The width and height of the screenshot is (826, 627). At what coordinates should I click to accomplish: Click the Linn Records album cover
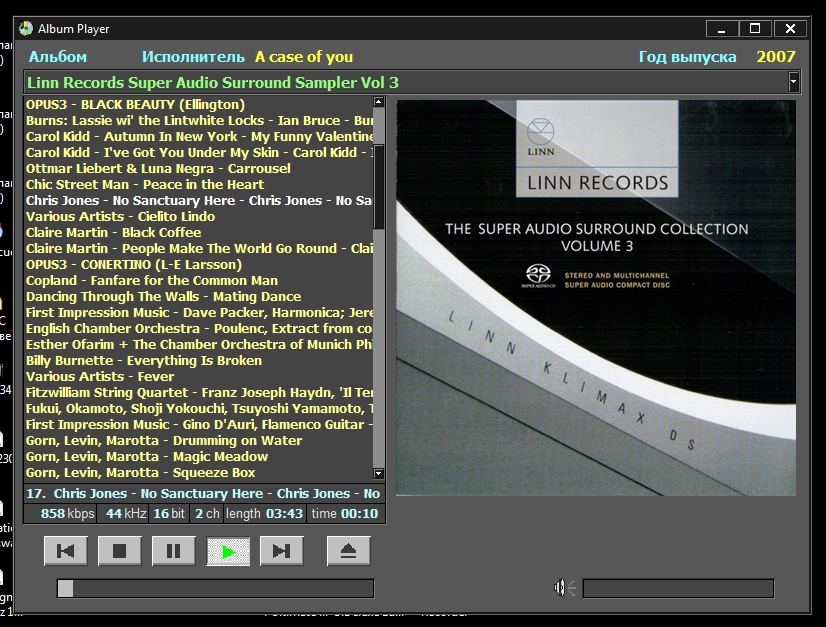coord(596,298)
